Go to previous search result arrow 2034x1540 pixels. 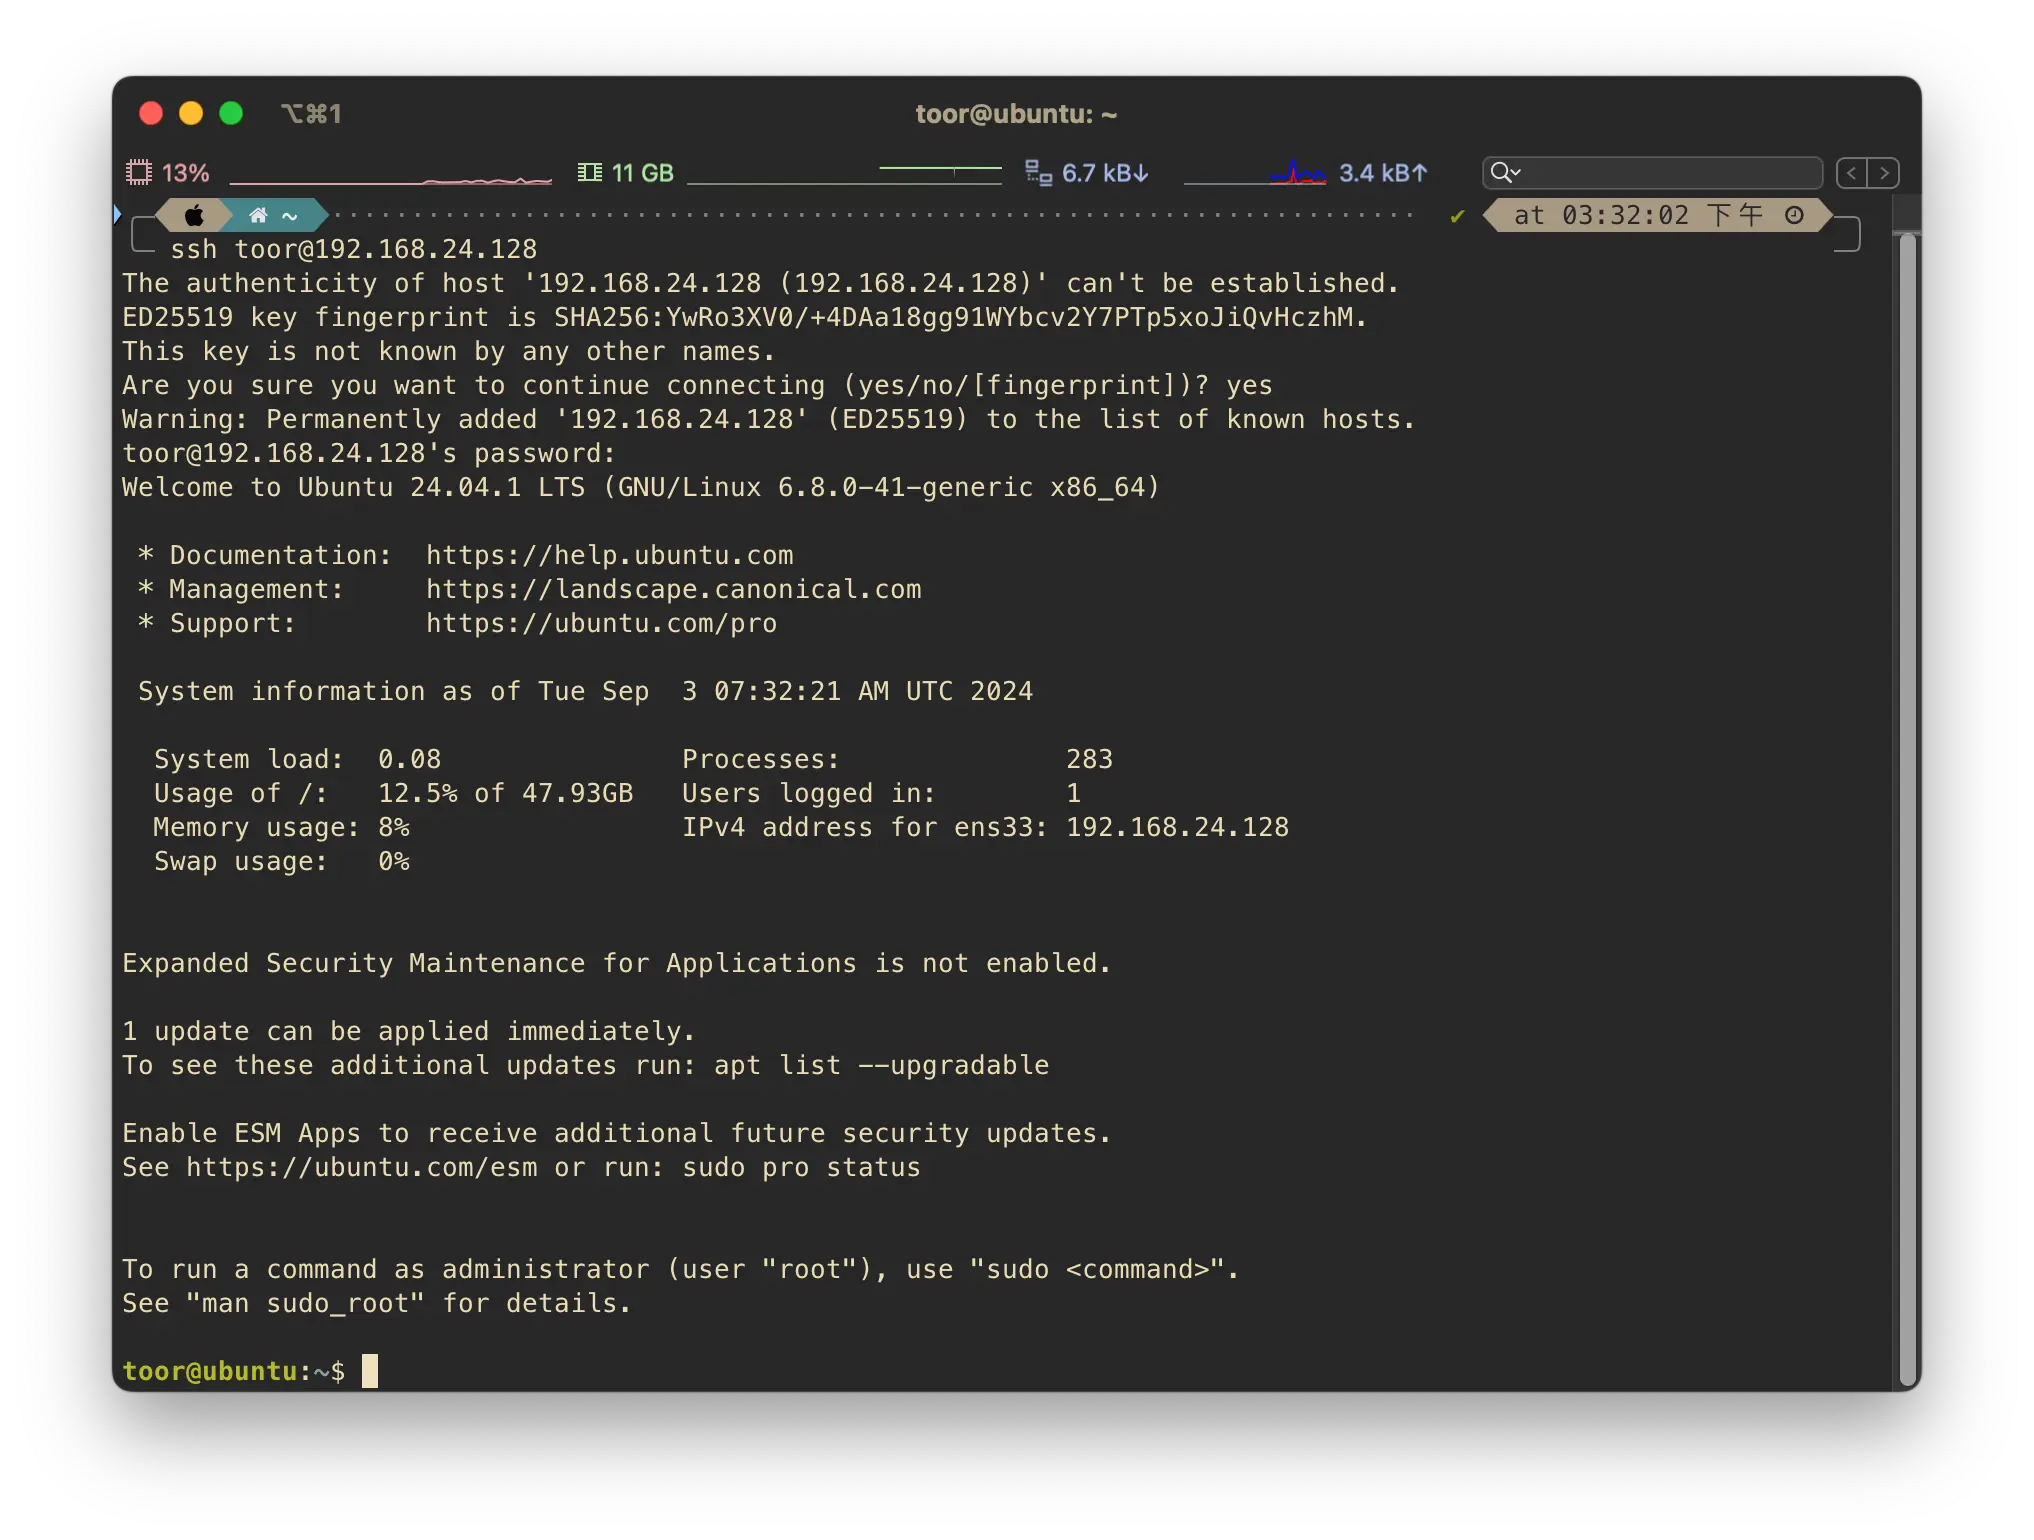click(x=1852, y=173)
